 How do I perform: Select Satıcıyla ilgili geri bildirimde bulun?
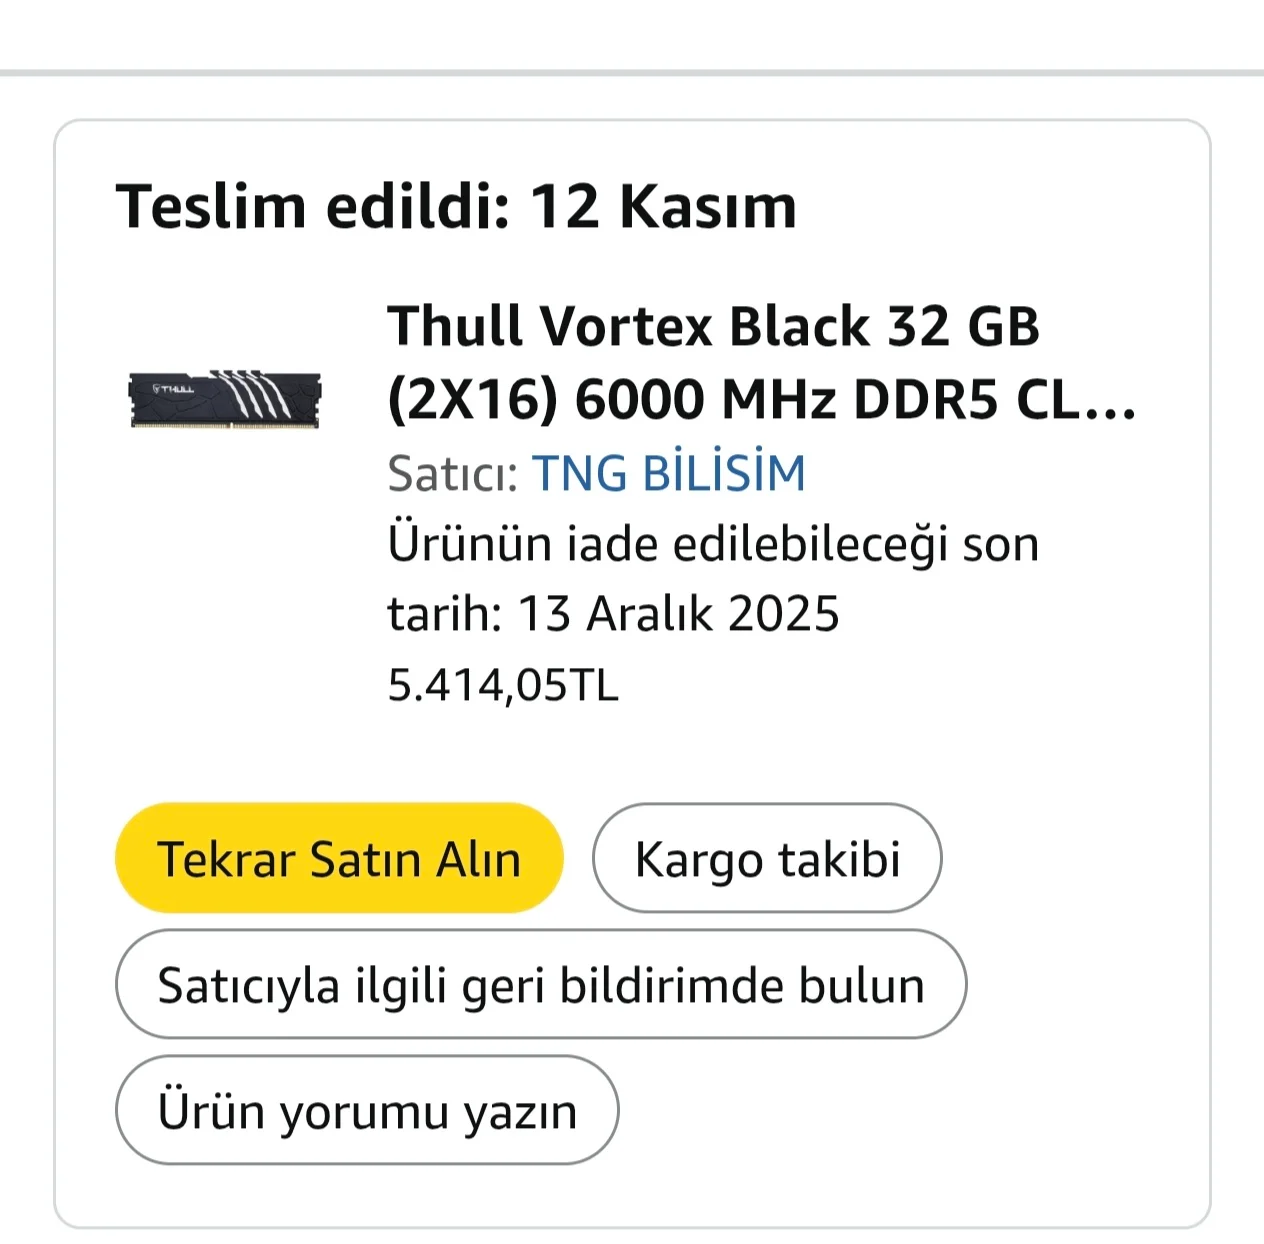(x=541, y=985)
